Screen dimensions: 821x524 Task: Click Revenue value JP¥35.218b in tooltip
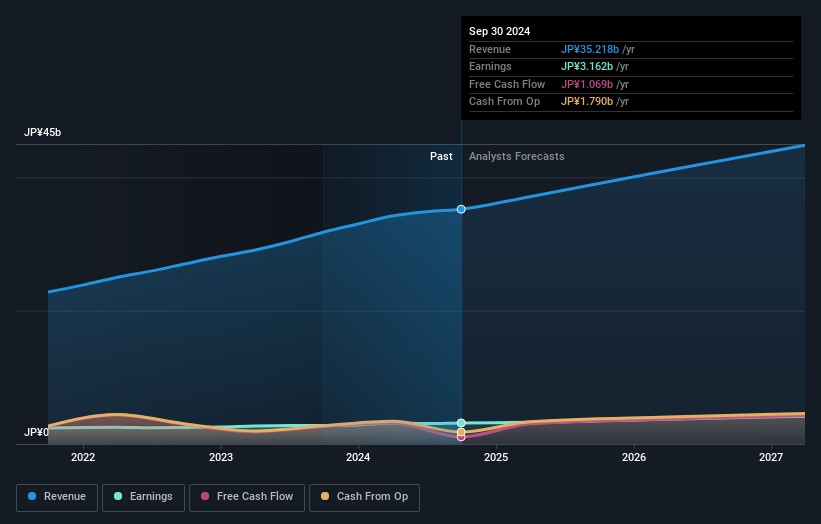click(590, 49)
